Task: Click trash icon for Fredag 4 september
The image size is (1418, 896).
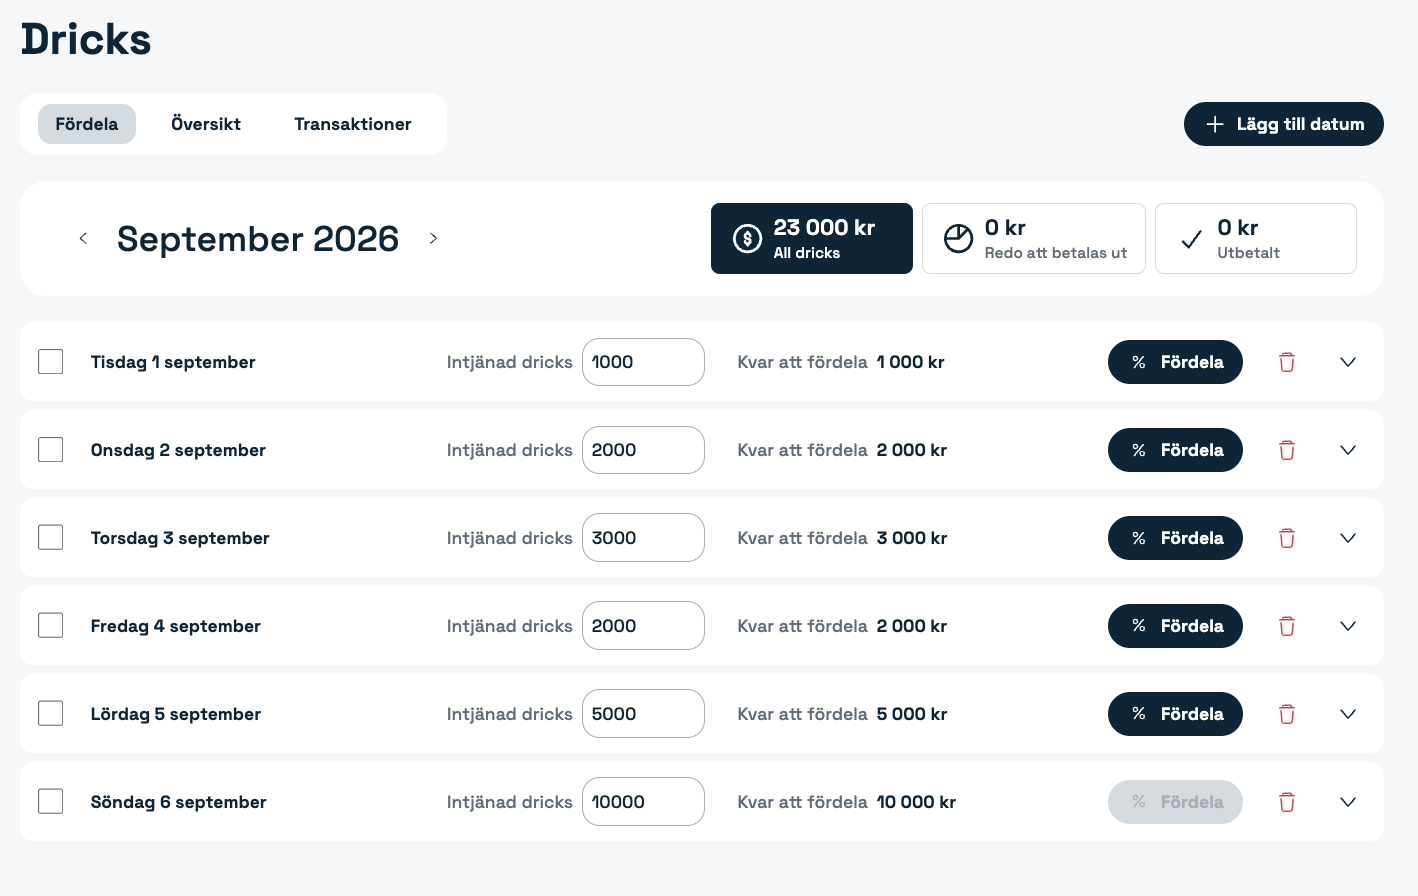Action: tap(1287, 626)
